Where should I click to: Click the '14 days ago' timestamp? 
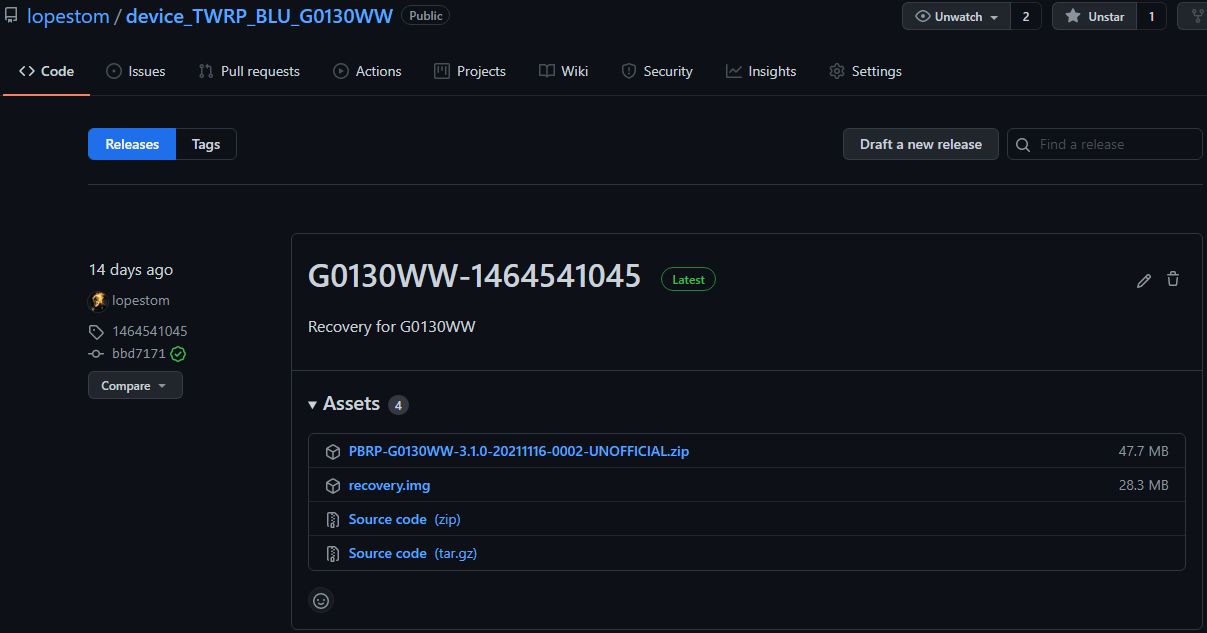coord(130,269)
